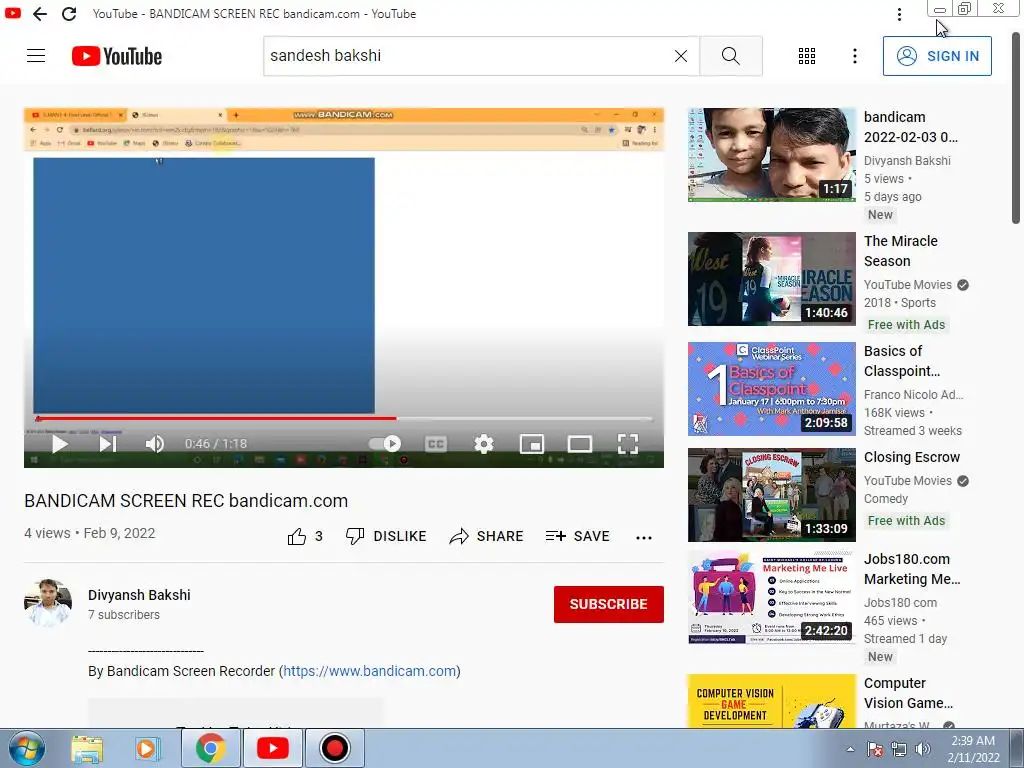Screen dimensions: 1024x768
Task: Open the app window three-dot menu
Action: (899, 14)
